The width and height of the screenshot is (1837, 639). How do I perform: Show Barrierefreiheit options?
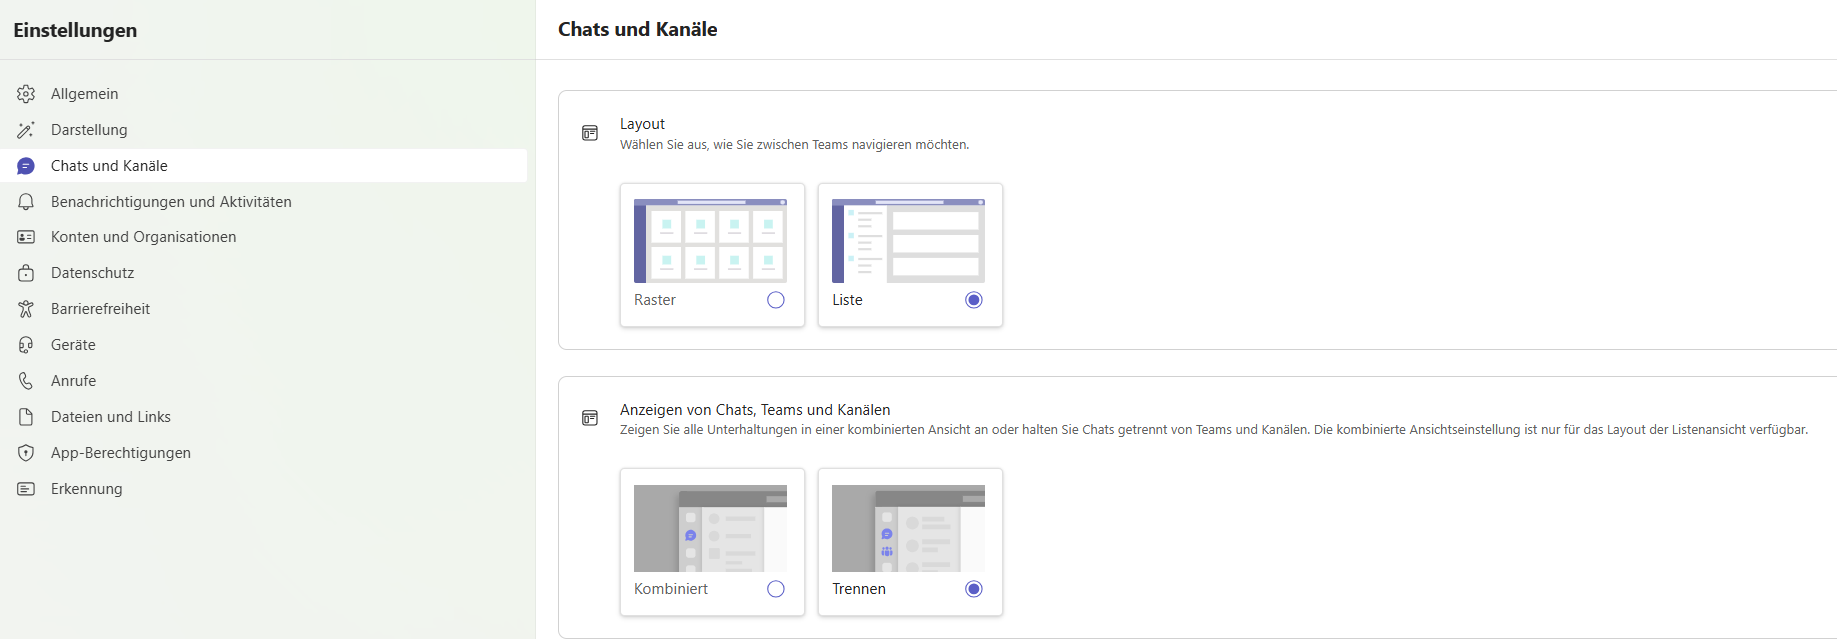point(264,309)
